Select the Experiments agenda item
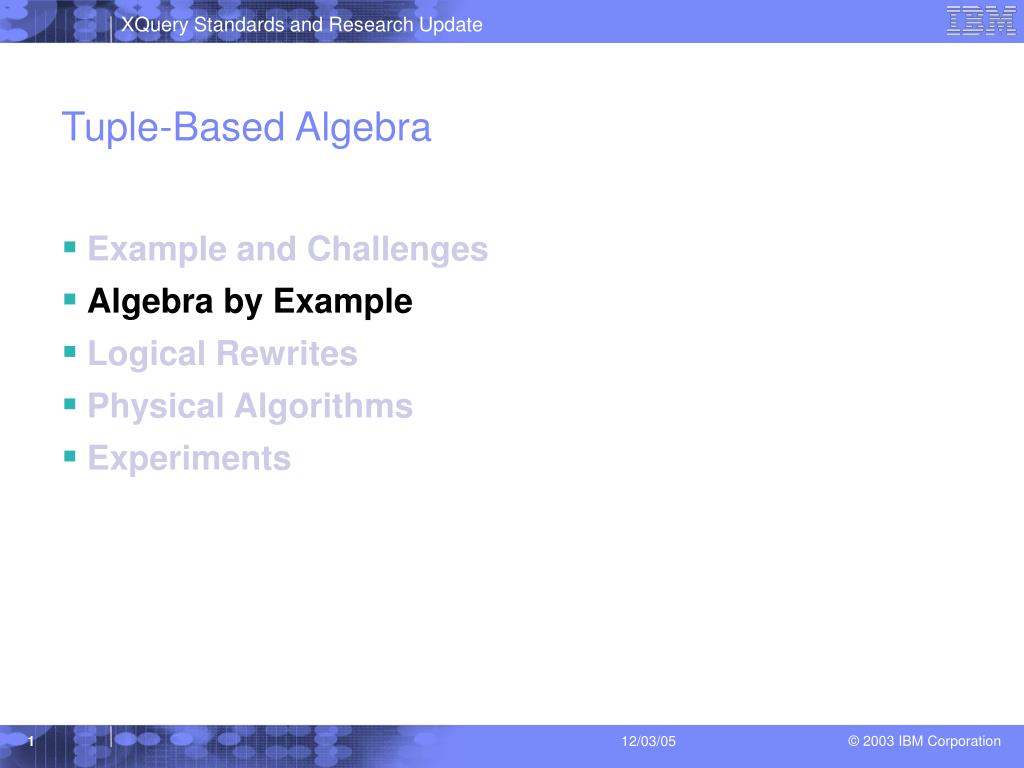Screen dimensions: 1024x768 tap(189, 458)
